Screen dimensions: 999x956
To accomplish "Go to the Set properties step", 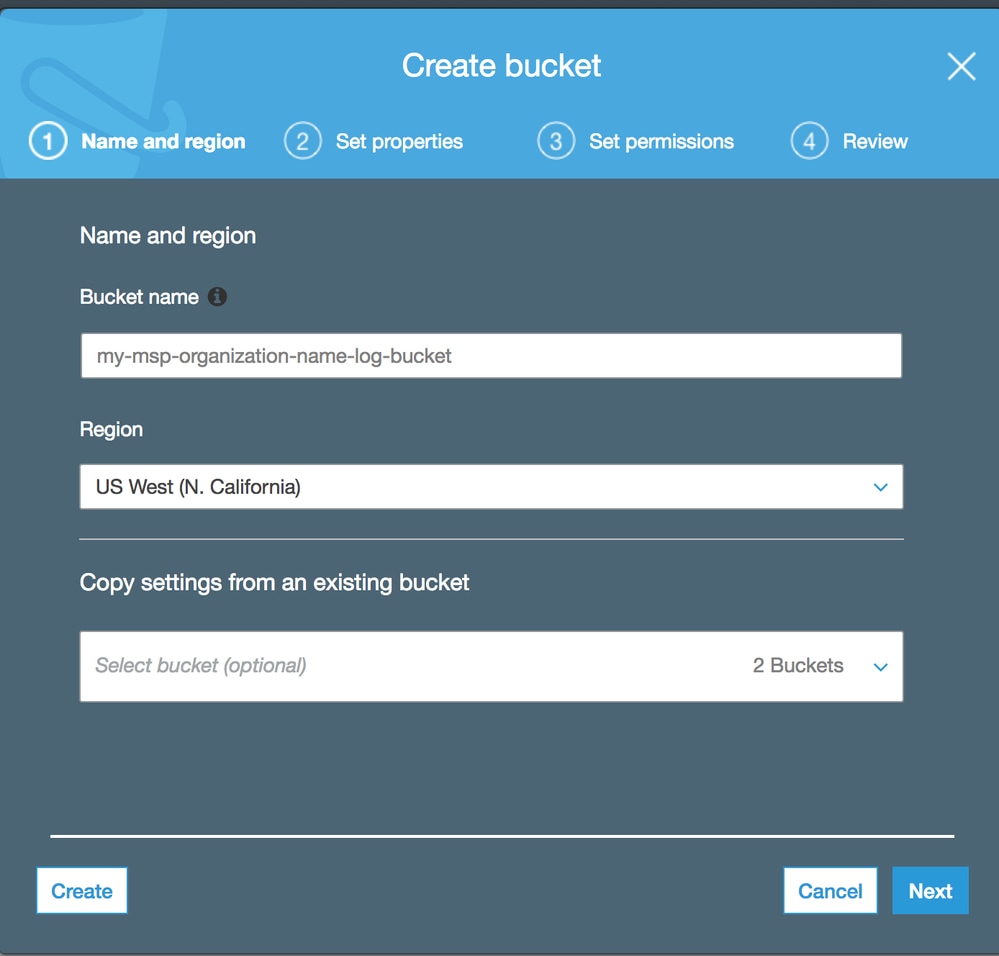I will point(399,141).
